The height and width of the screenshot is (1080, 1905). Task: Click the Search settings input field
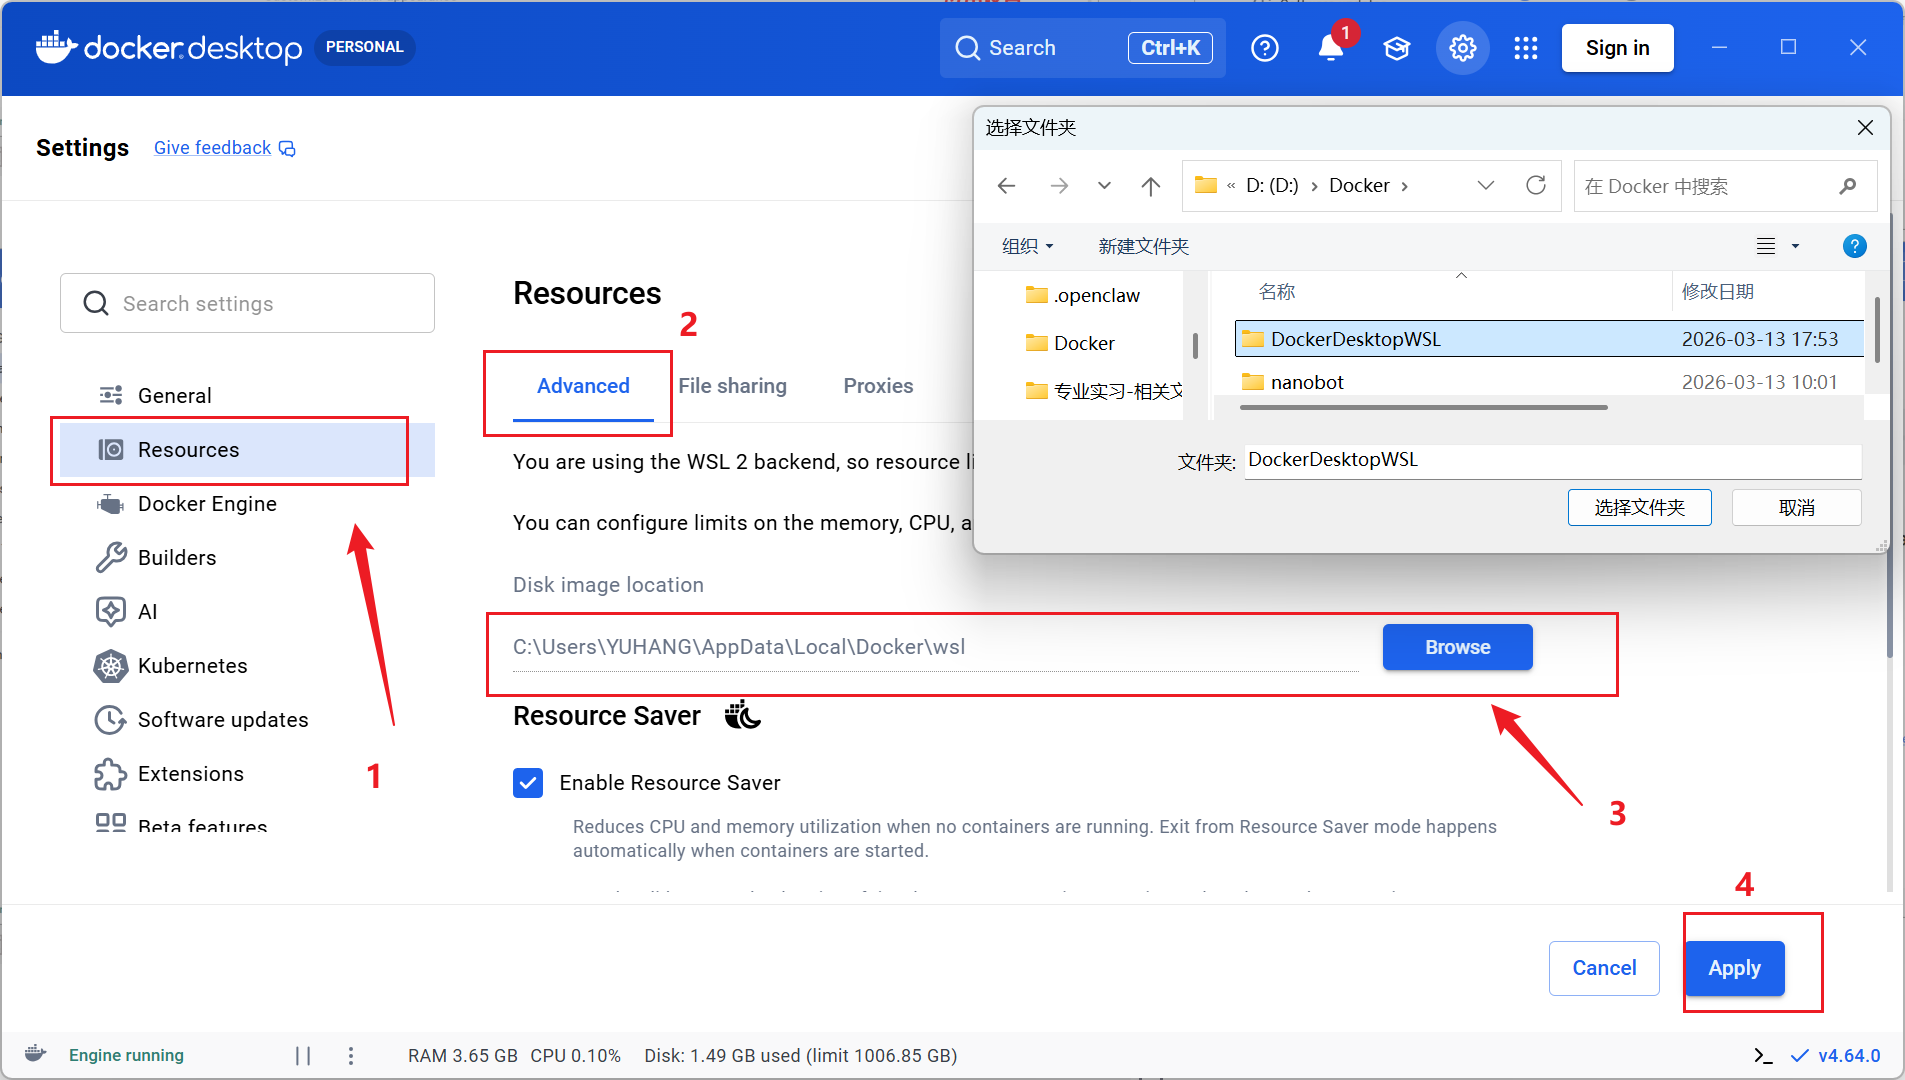(x=247, y=303)
